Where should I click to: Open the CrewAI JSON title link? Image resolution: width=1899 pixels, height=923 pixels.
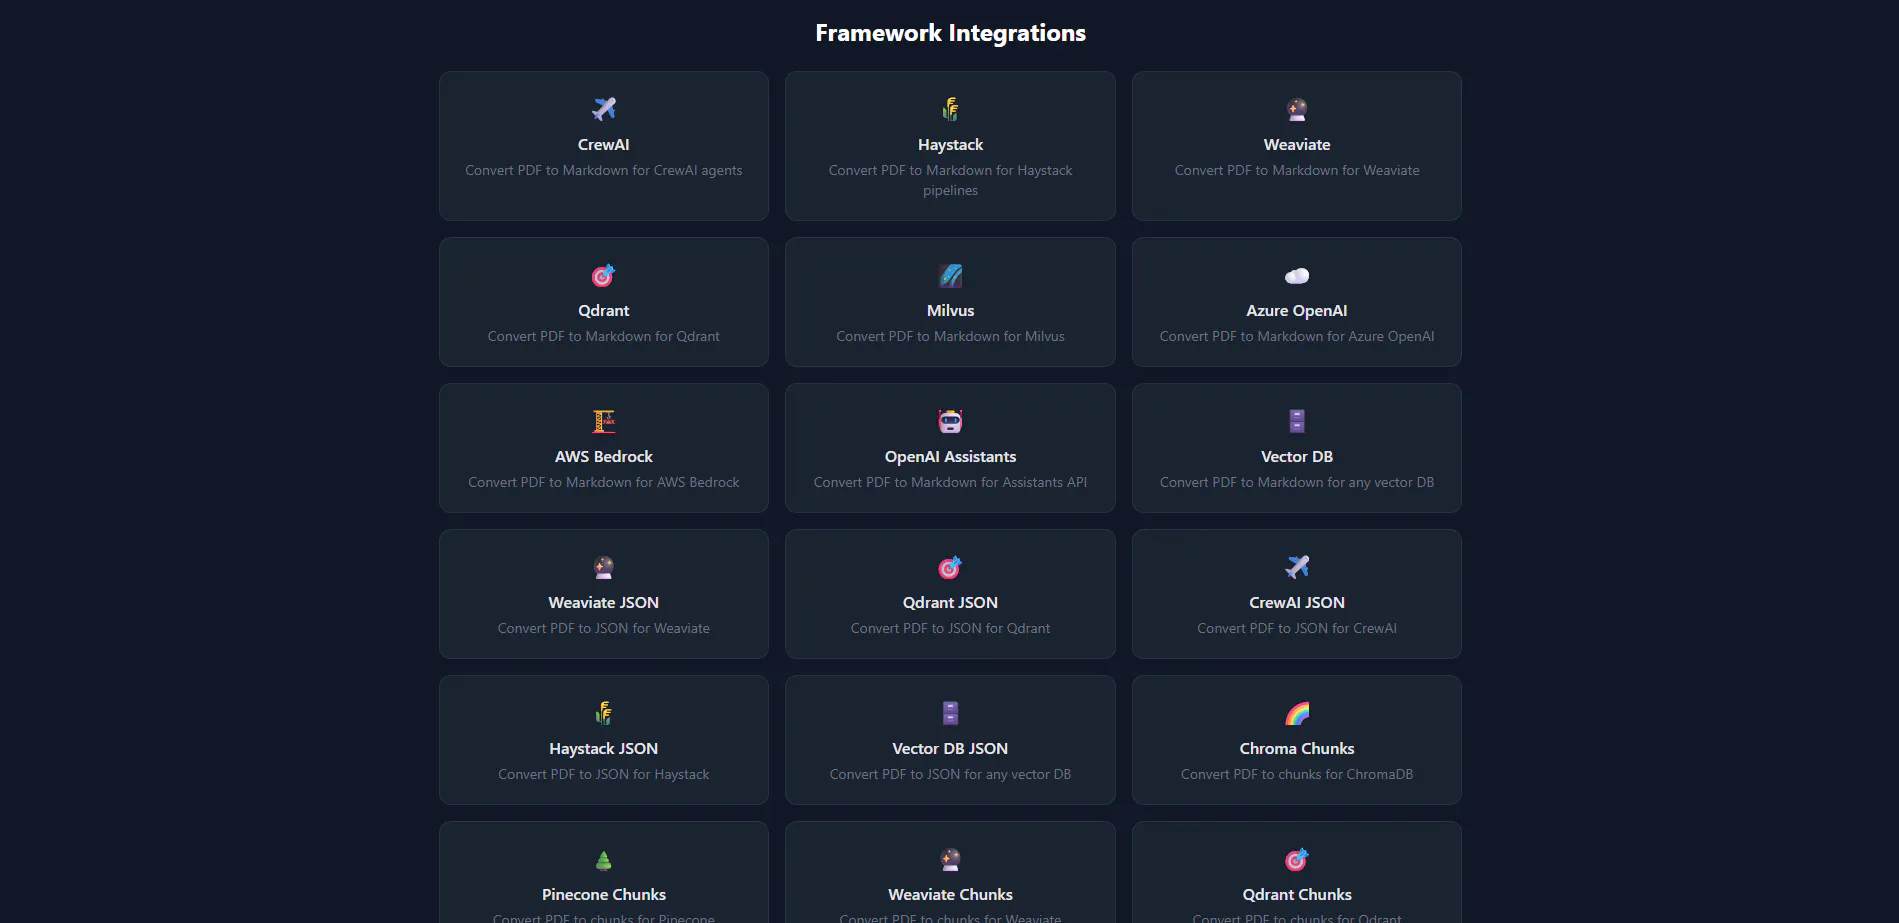[x=1297, y=603]
